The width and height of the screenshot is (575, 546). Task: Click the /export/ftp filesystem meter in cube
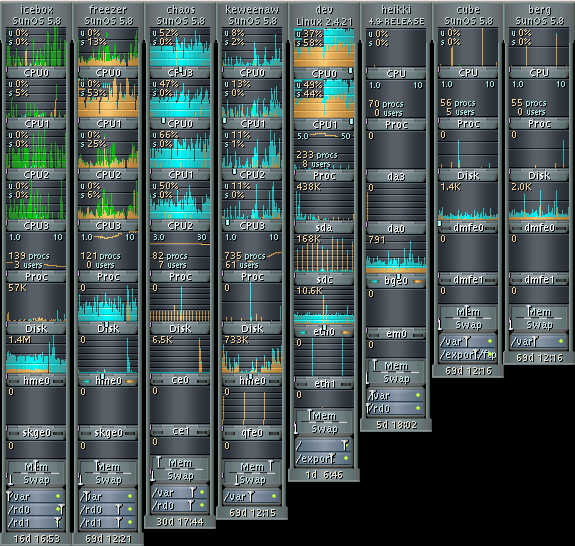click(x=468, y=355)
